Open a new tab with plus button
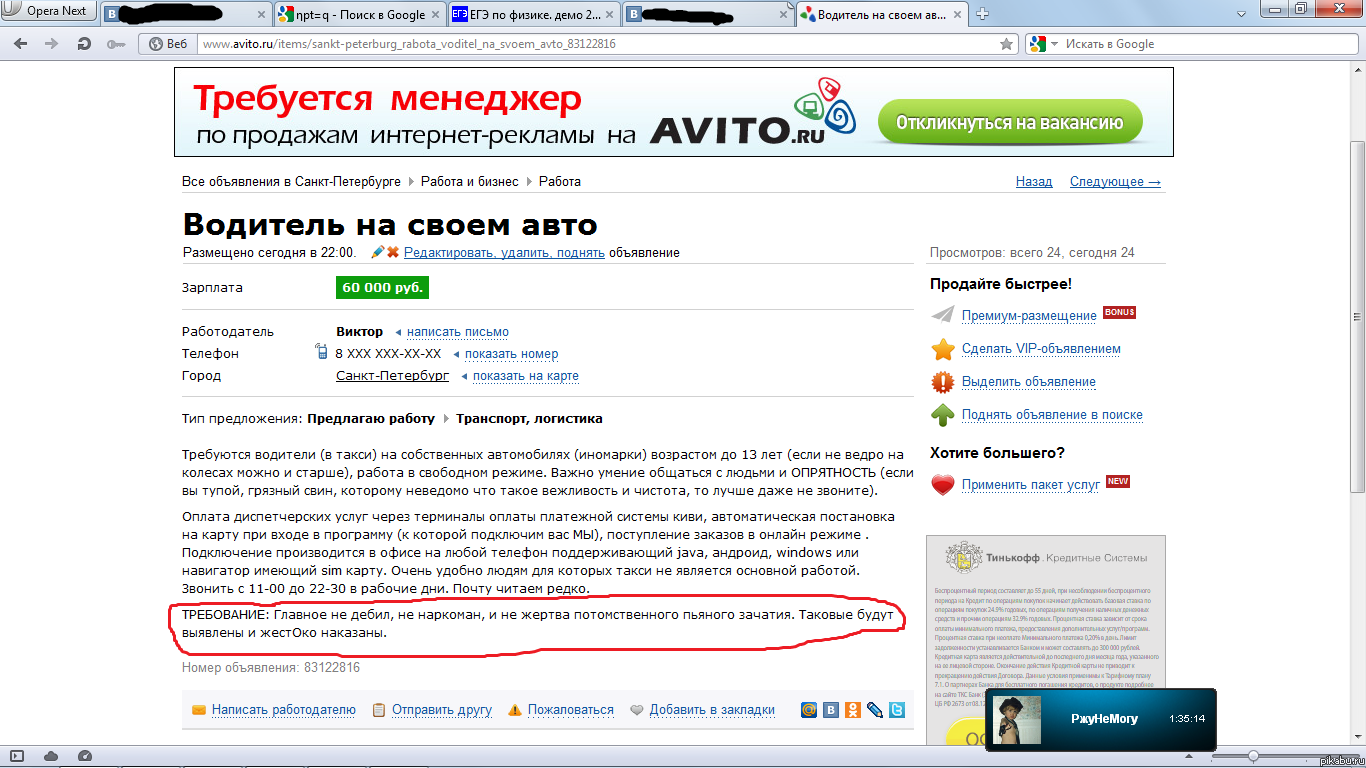Viewport: 1366px width, 768px height. (x=982, y=14)
